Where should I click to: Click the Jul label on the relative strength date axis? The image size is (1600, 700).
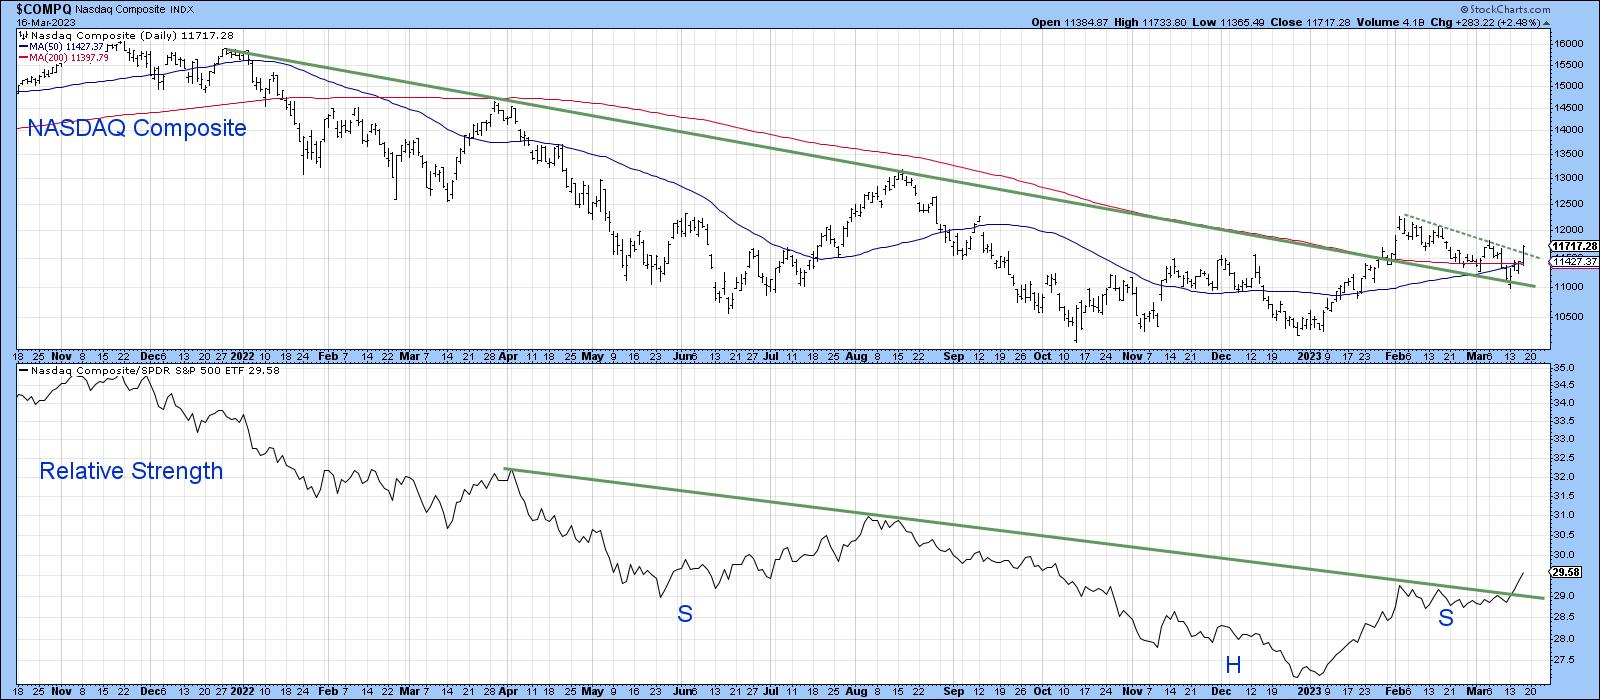tap(772, 691)
